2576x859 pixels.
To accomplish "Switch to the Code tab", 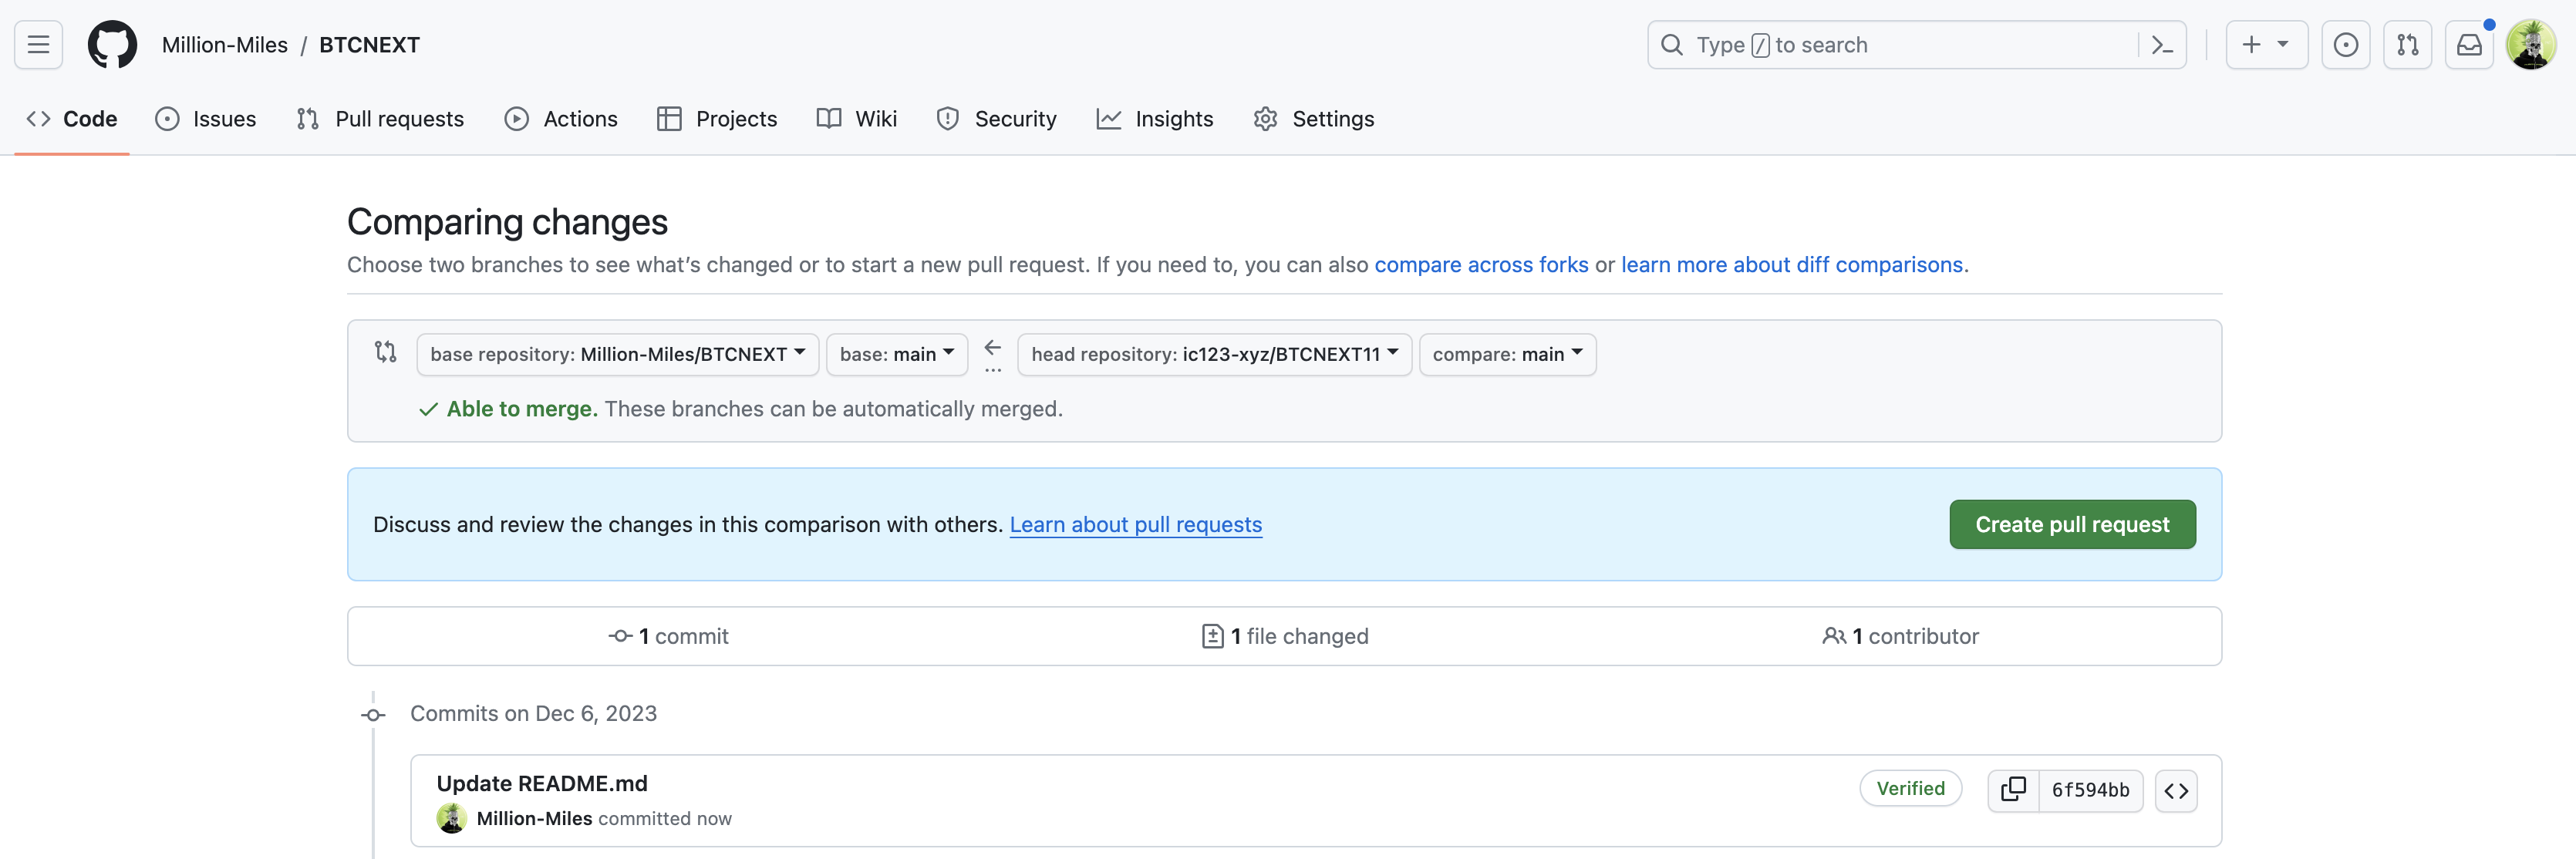I will point(72,119).
